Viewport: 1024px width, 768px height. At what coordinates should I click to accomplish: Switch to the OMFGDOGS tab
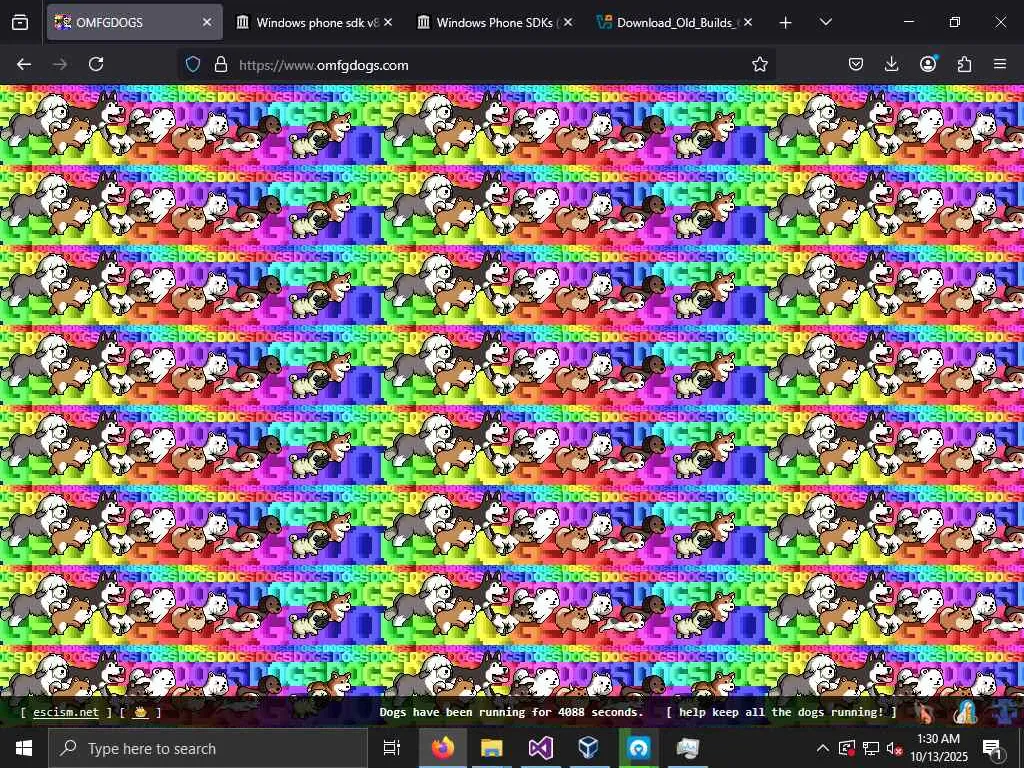tap(135, 22)
